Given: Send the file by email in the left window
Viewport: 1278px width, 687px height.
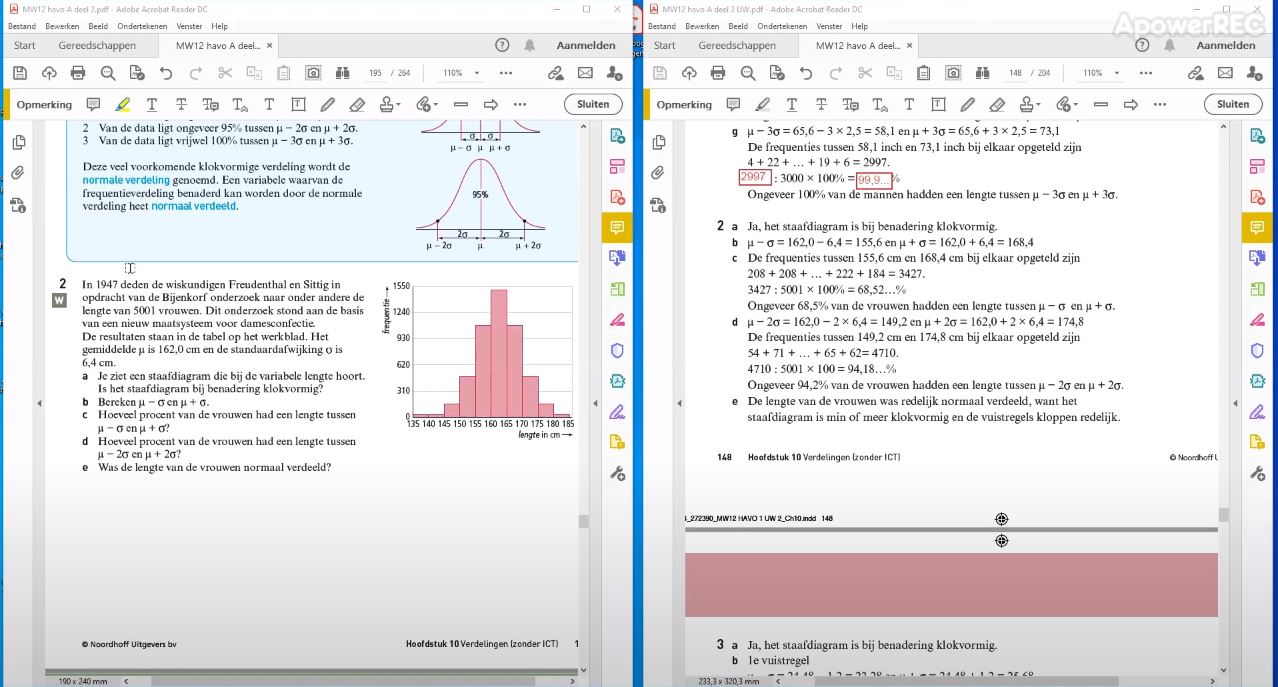Looking at the screenshot, I should 585,73.
